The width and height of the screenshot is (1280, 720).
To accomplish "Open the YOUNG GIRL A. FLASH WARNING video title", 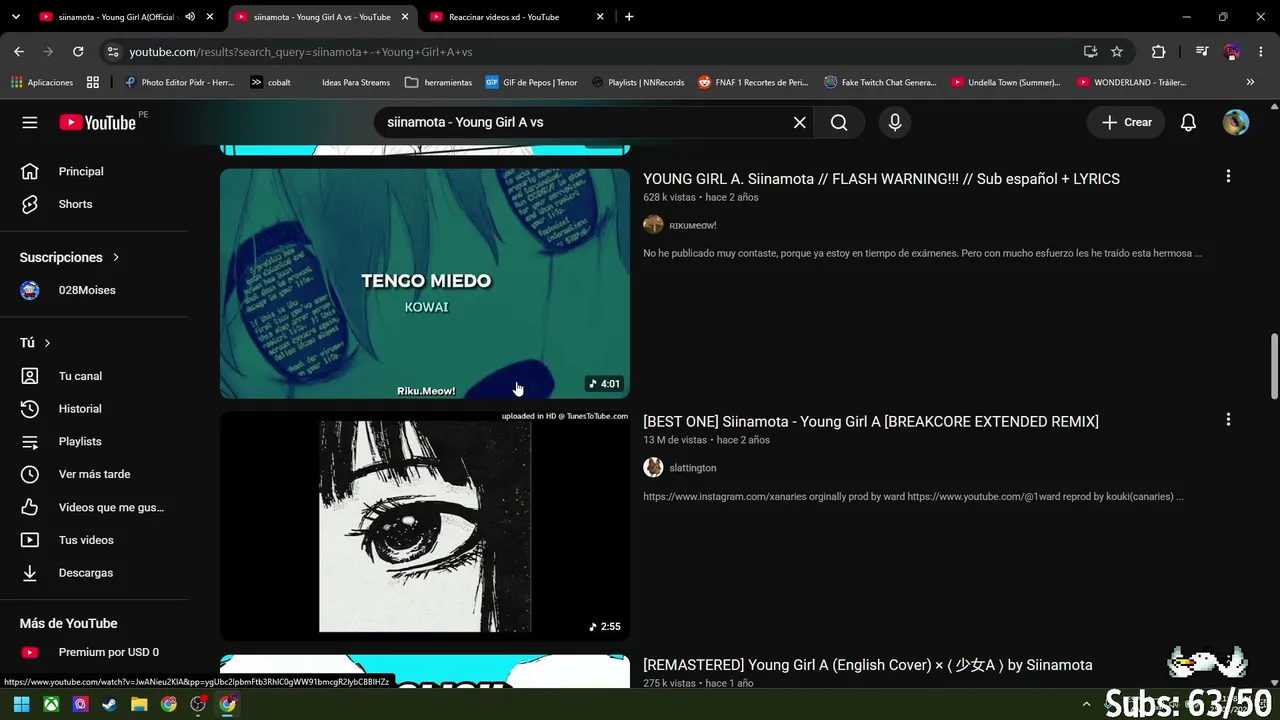I will point(881,179).
